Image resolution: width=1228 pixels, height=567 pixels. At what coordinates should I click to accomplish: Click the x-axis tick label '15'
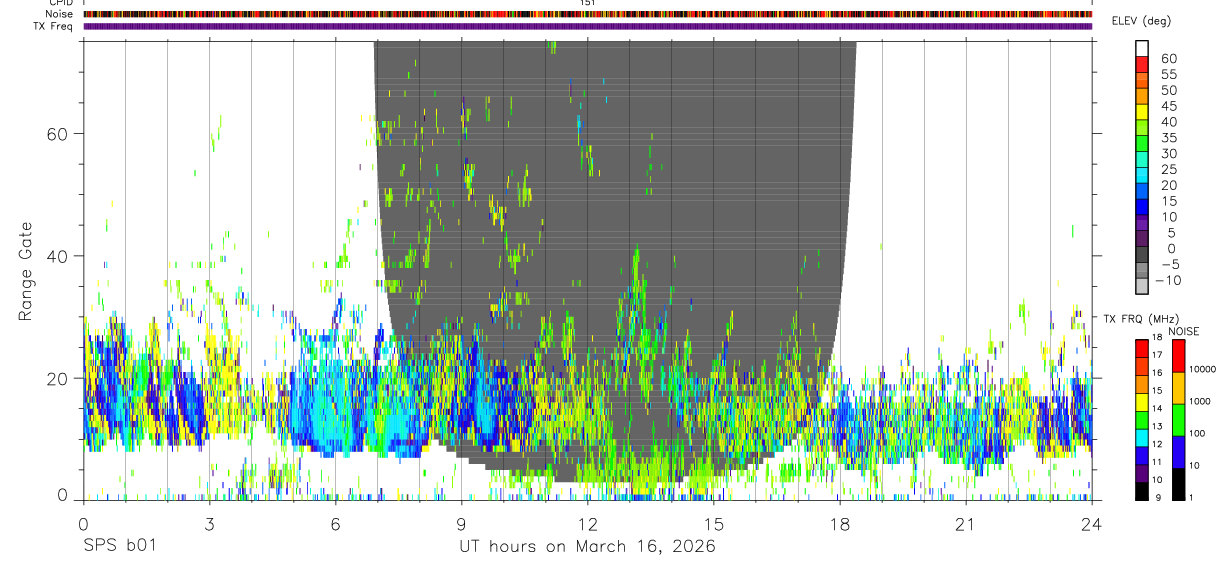714,524
